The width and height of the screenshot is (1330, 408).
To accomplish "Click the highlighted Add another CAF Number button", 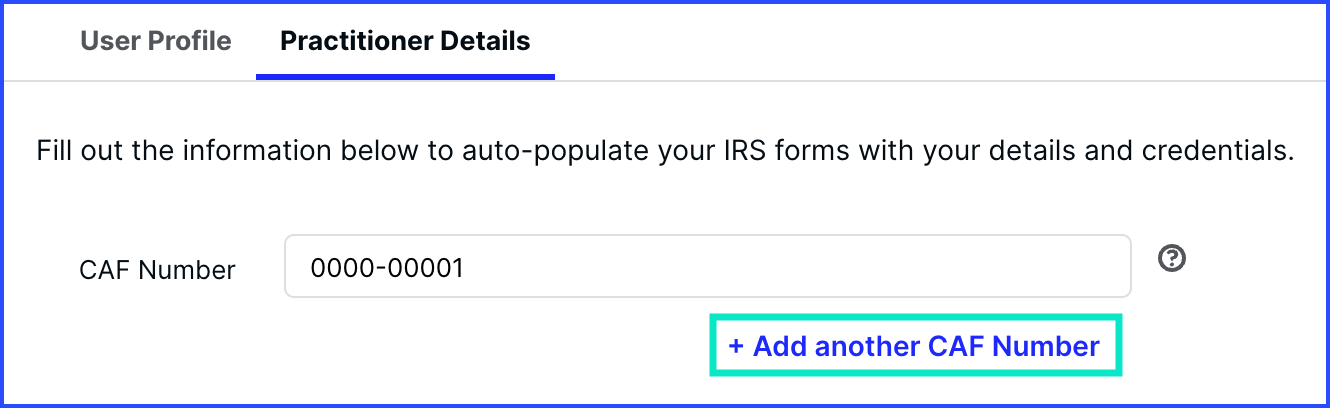I will click(x=914, y=346).
